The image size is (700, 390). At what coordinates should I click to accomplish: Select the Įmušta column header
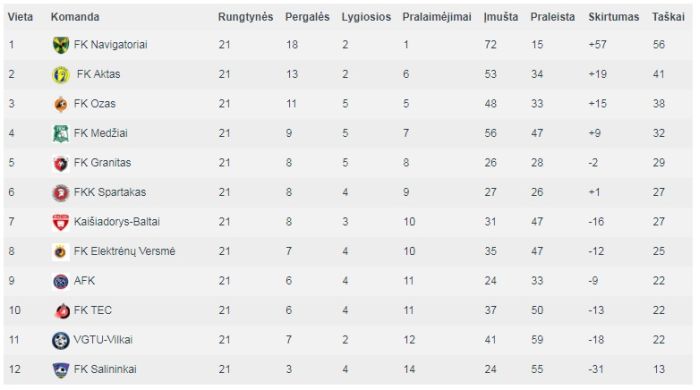(501, 17)
